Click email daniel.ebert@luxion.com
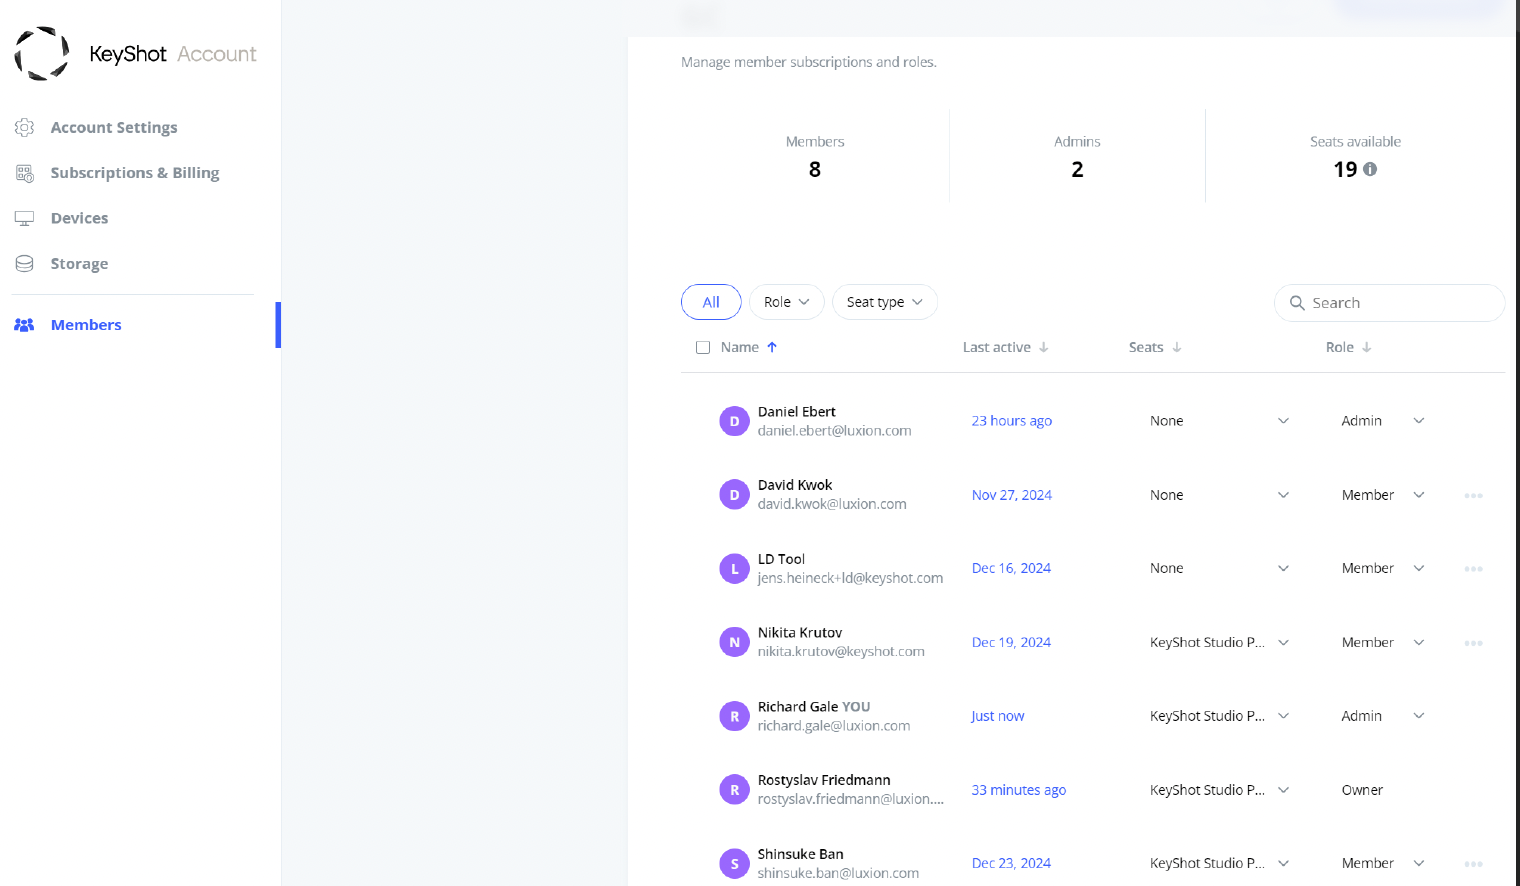Image resolution: width=1520 pixels, height=886 pixels. 834,431
